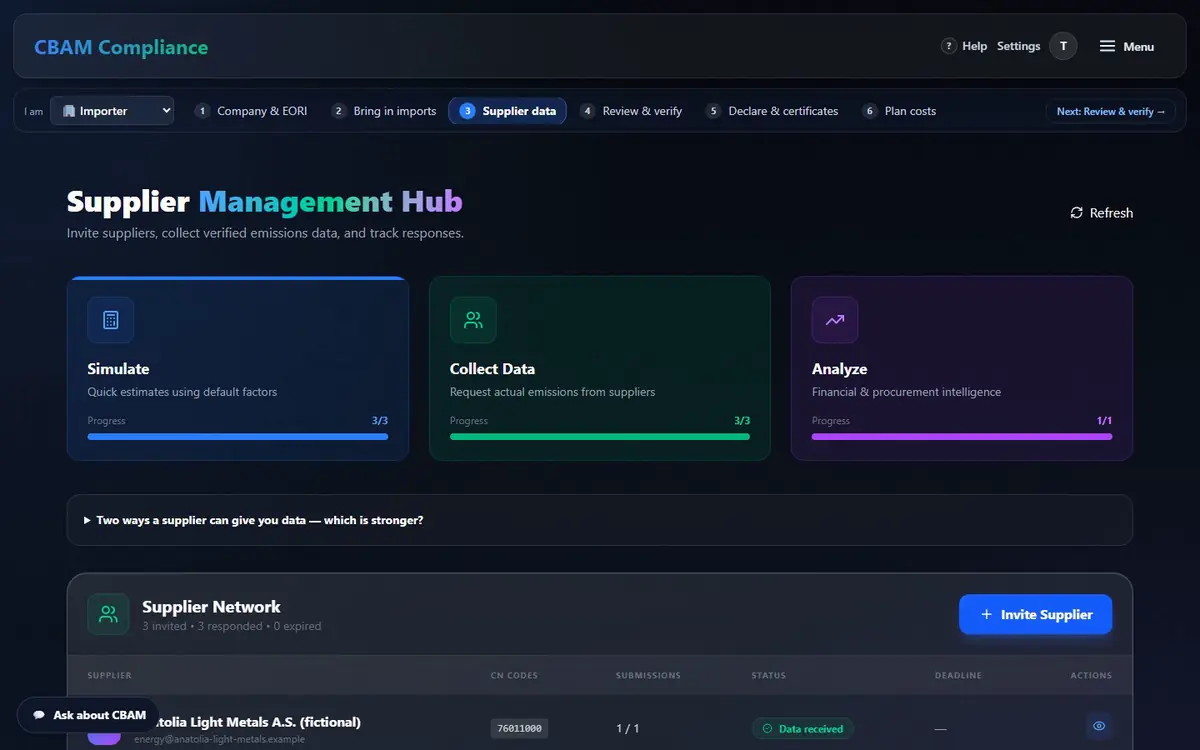This screenshot has width=1200, height=750.
Task: Expand 'Two ways a supplier can give you data'
Action: (x=600, y=520)
